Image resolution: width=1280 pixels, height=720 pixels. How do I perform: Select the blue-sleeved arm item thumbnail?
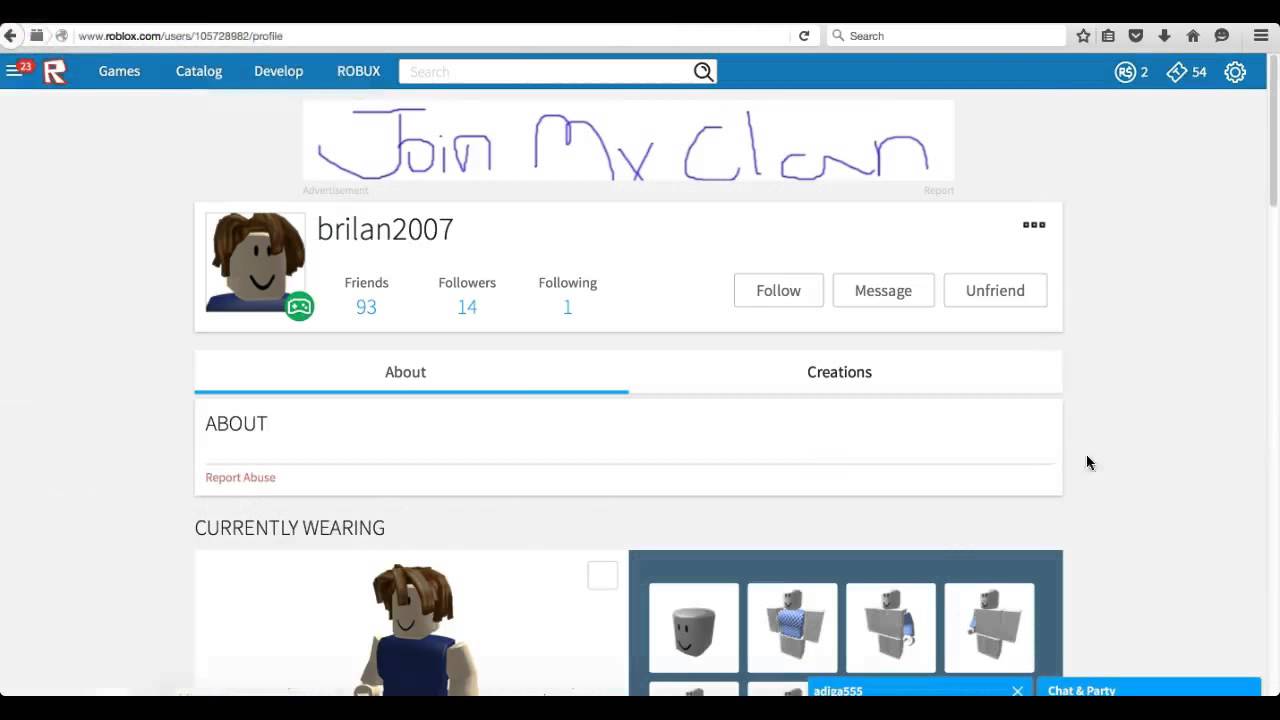coord(891,628)
